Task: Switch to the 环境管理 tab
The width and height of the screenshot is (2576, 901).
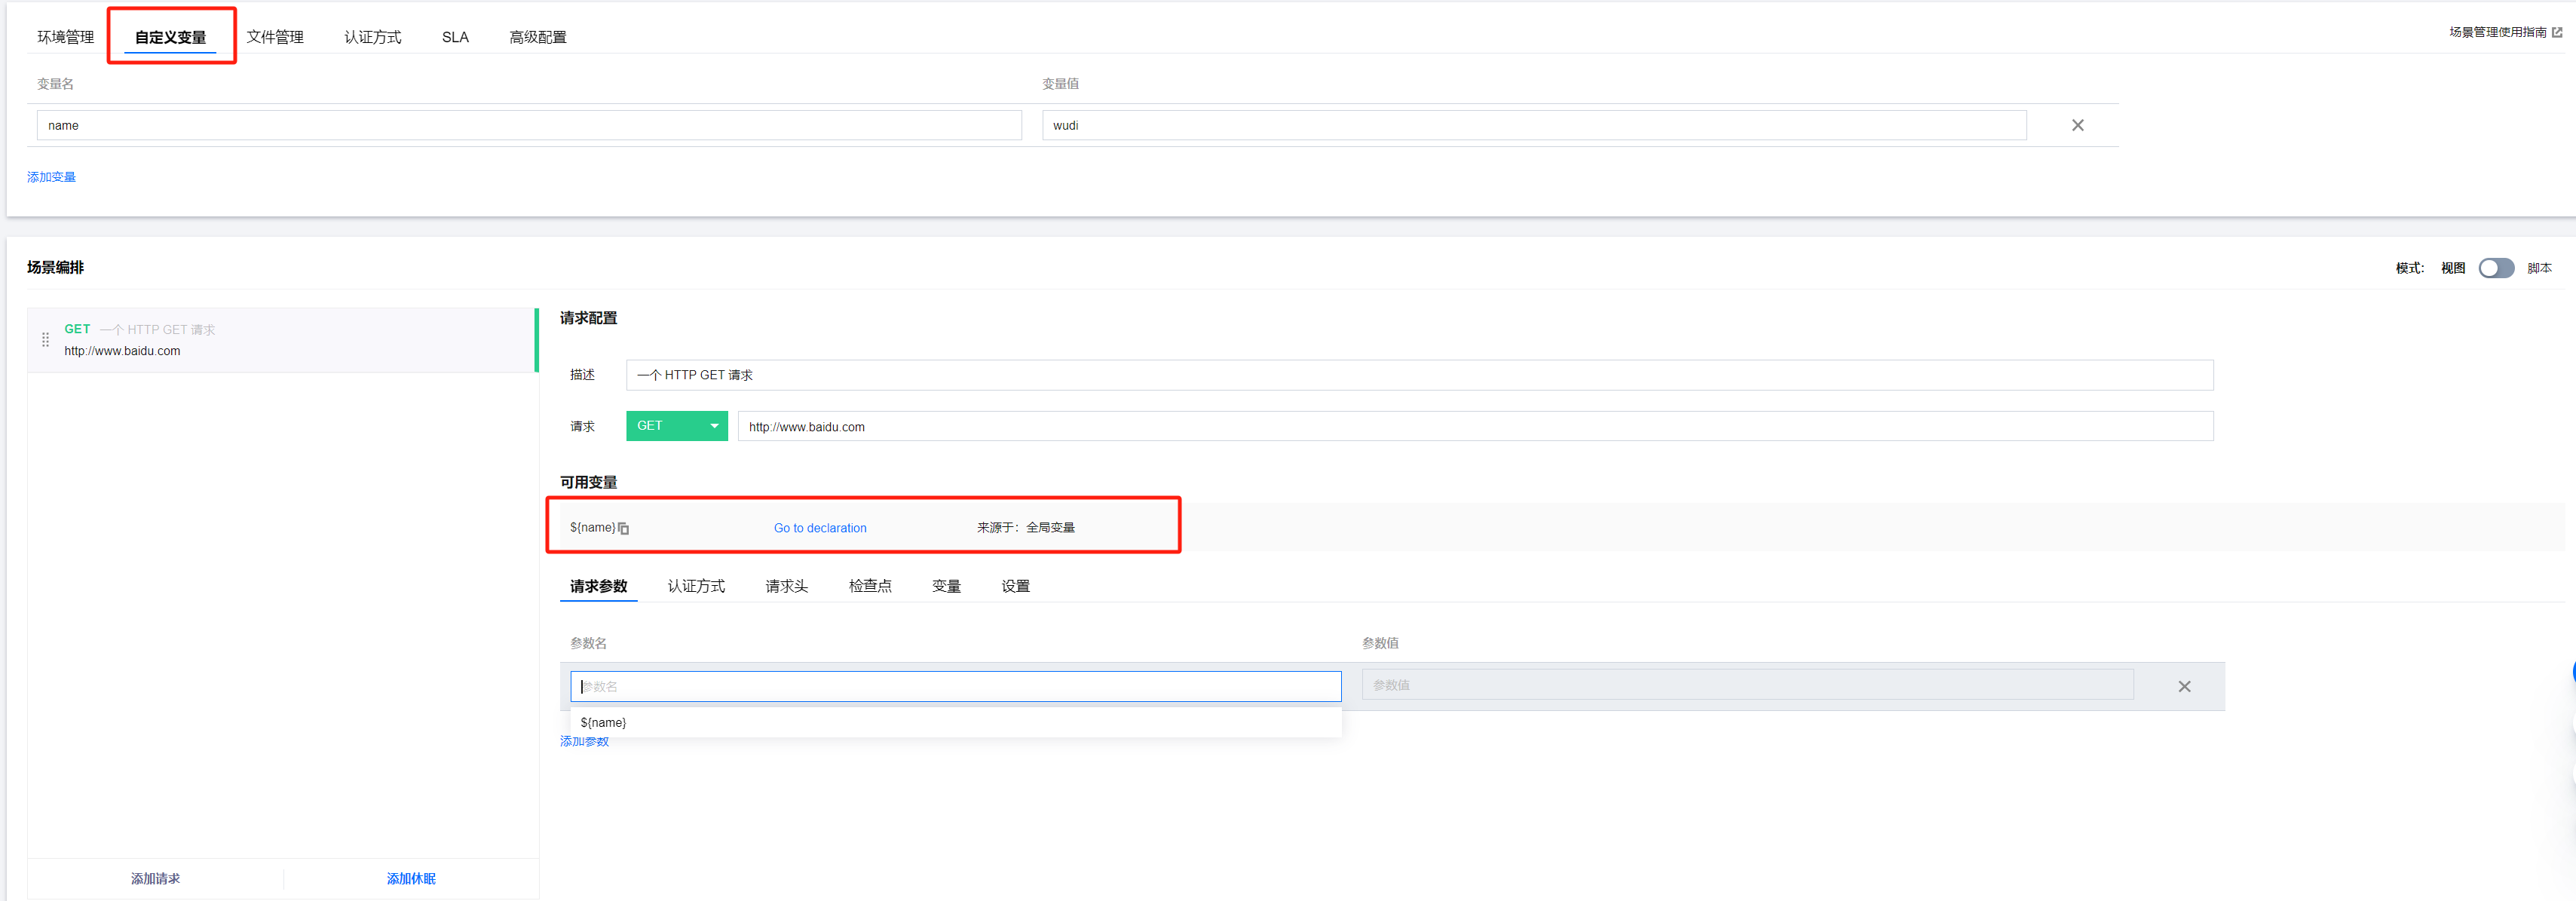Action: coord(65,37)
